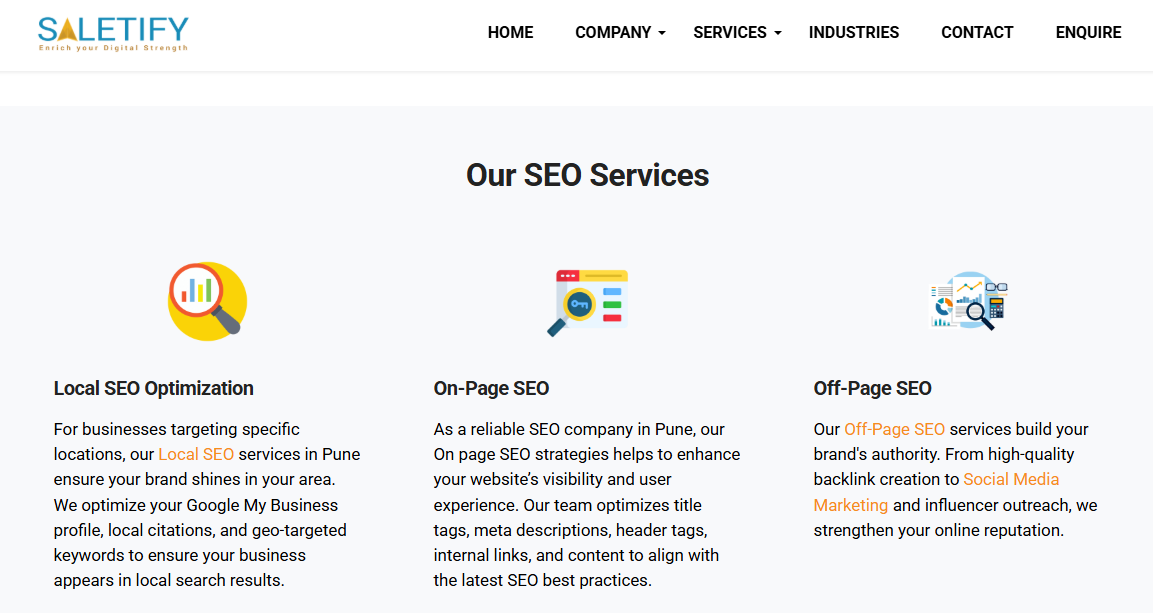Click the On-Page SEO heading
Screen dimensions: 1153x613
tap(491, 388)
